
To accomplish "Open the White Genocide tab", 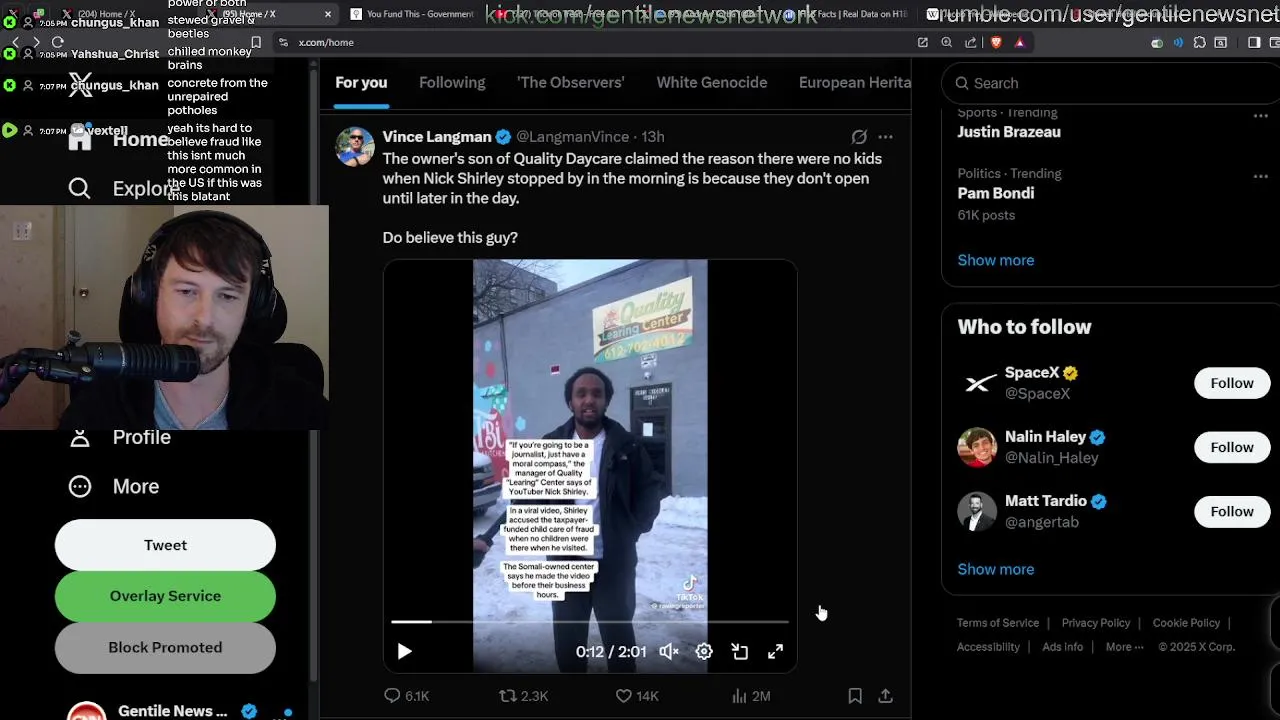I will 712,83.
